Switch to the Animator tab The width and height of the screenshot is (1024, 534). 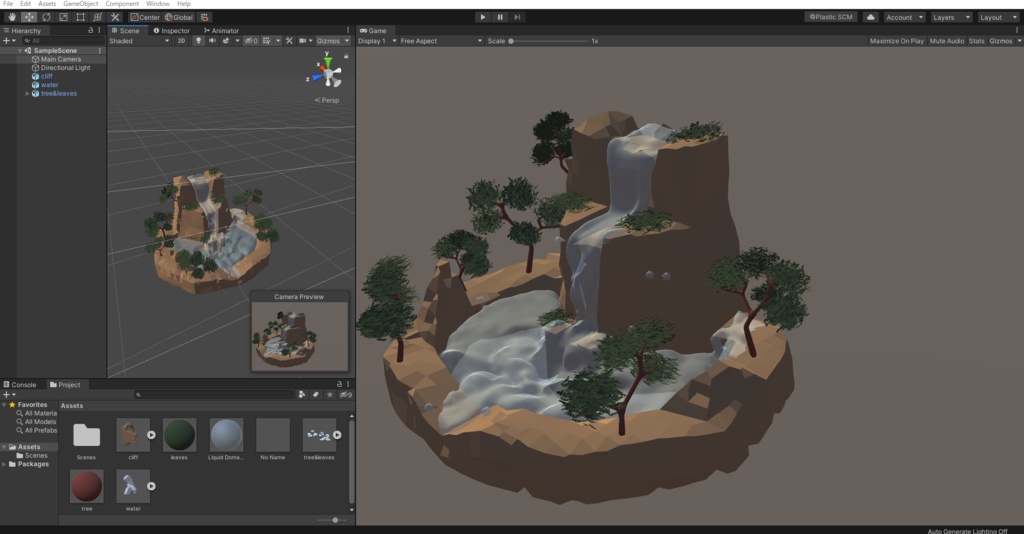[221, 30]
